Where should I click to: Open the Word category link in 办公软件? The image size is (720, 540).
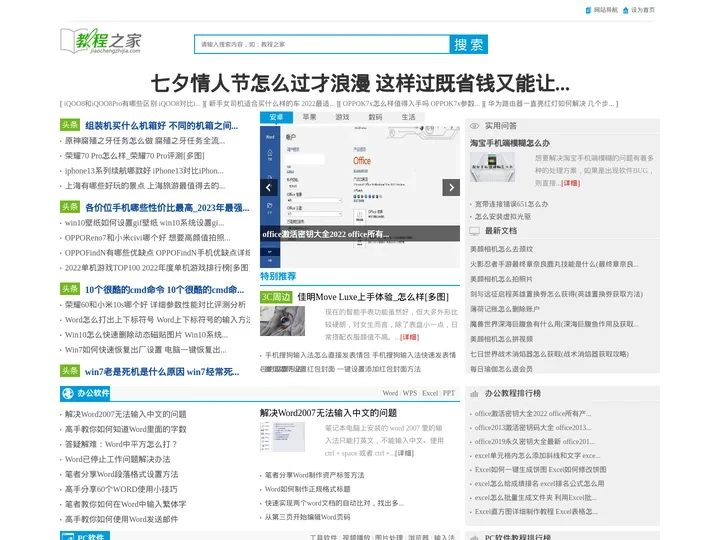pyautogui.click(x=390, y=393)
